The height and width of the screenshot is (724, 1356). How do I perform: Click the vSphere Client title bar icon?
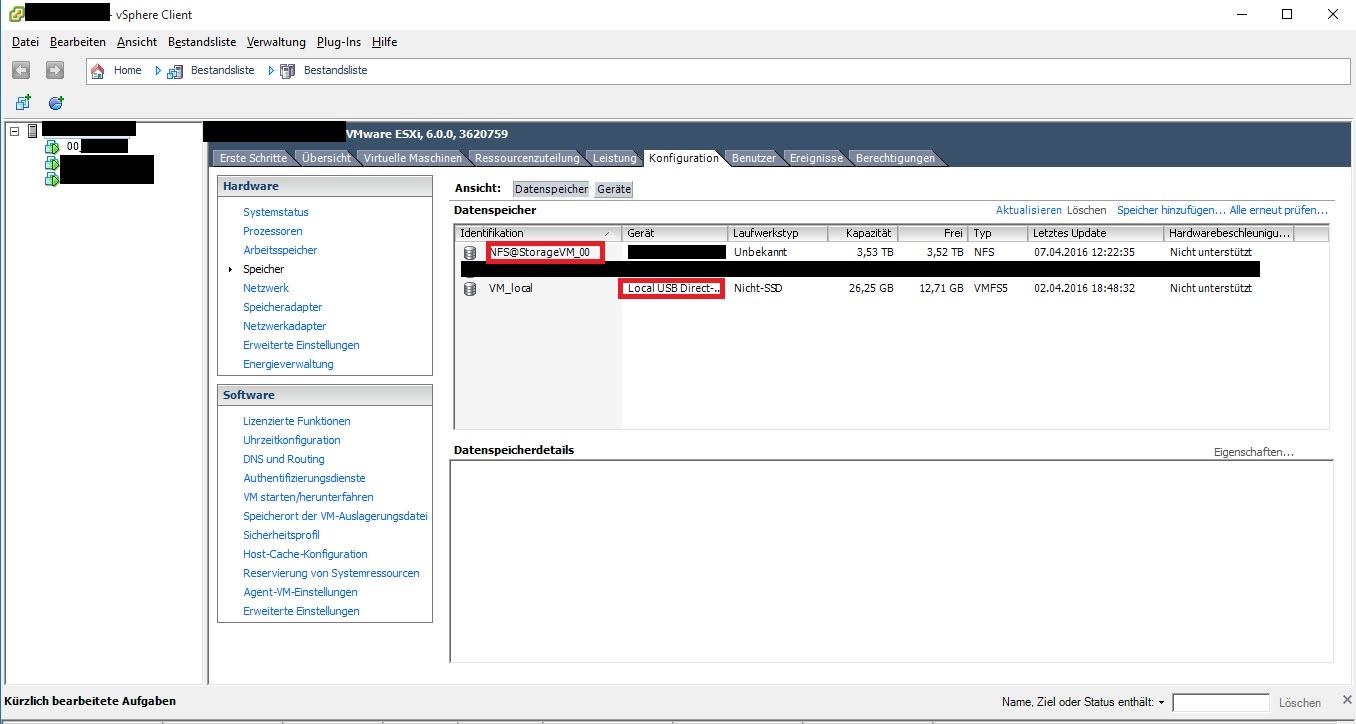pos(15,14)
